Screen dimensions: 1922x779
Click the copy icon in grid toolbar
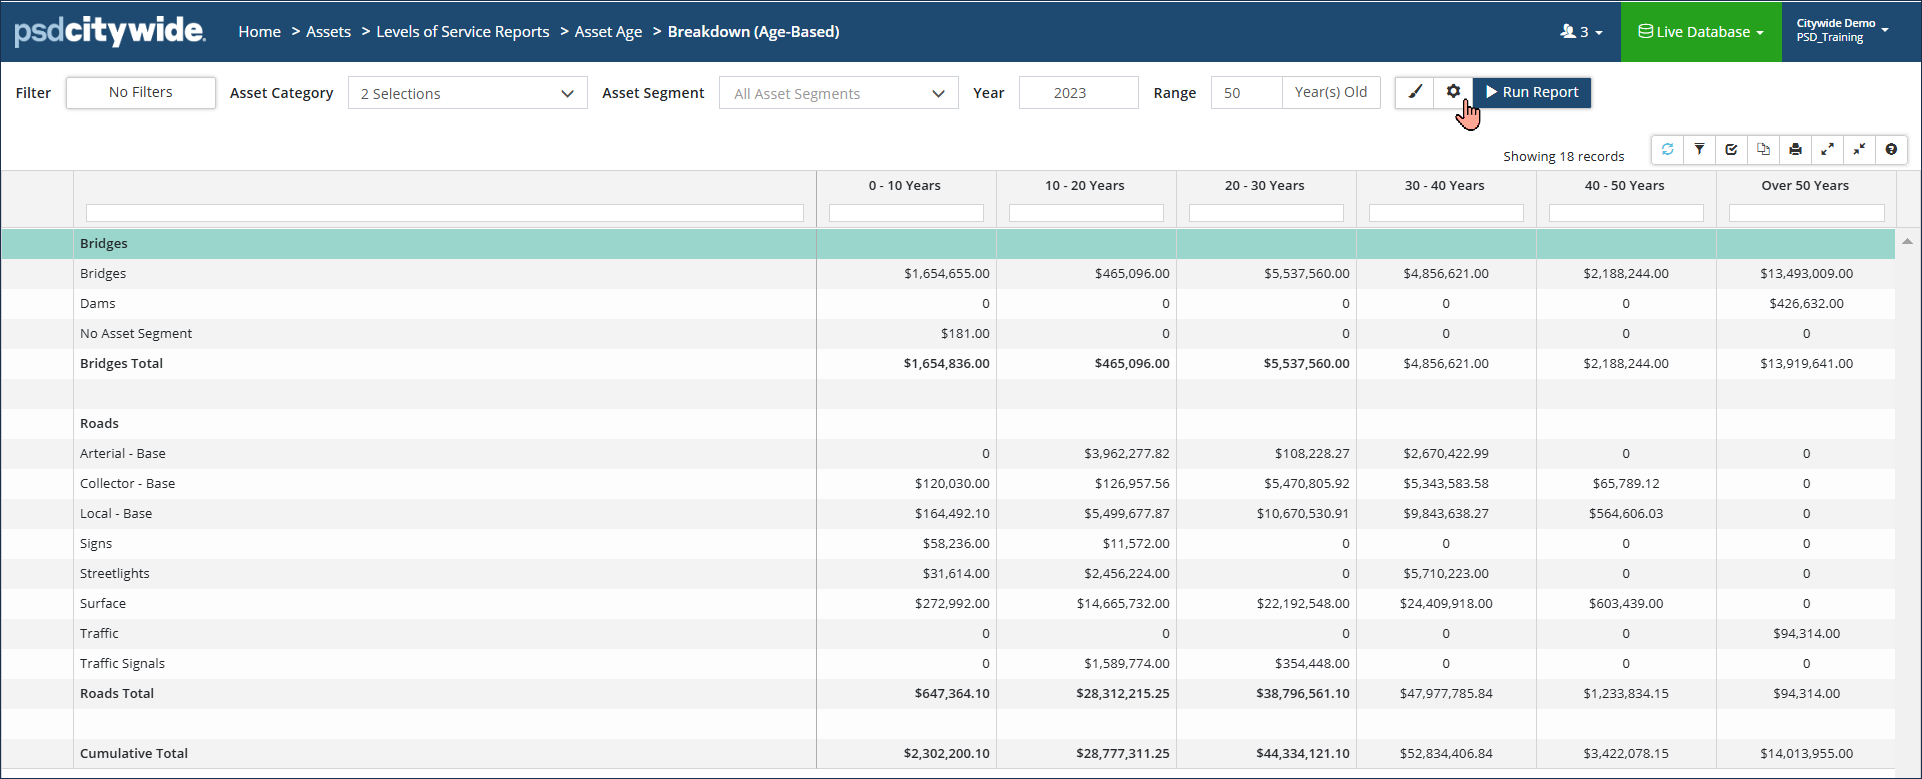[1763, 150]
